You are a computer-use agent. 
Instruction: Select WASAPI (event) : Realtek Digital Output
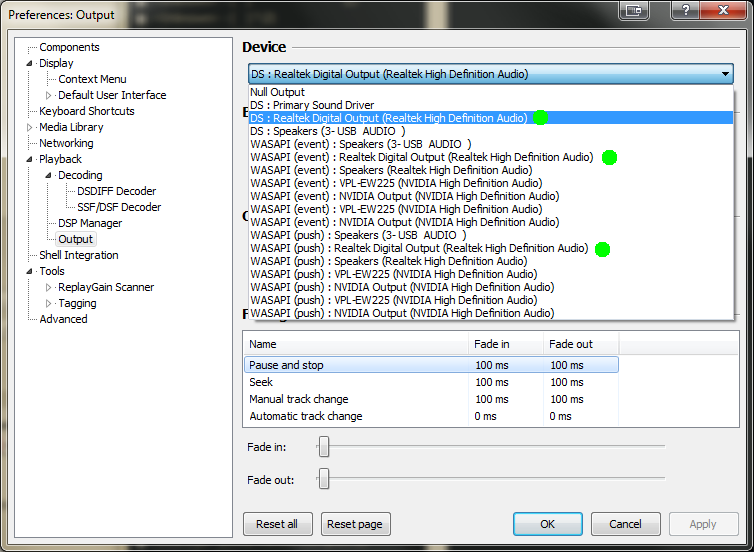coord(491,157)
